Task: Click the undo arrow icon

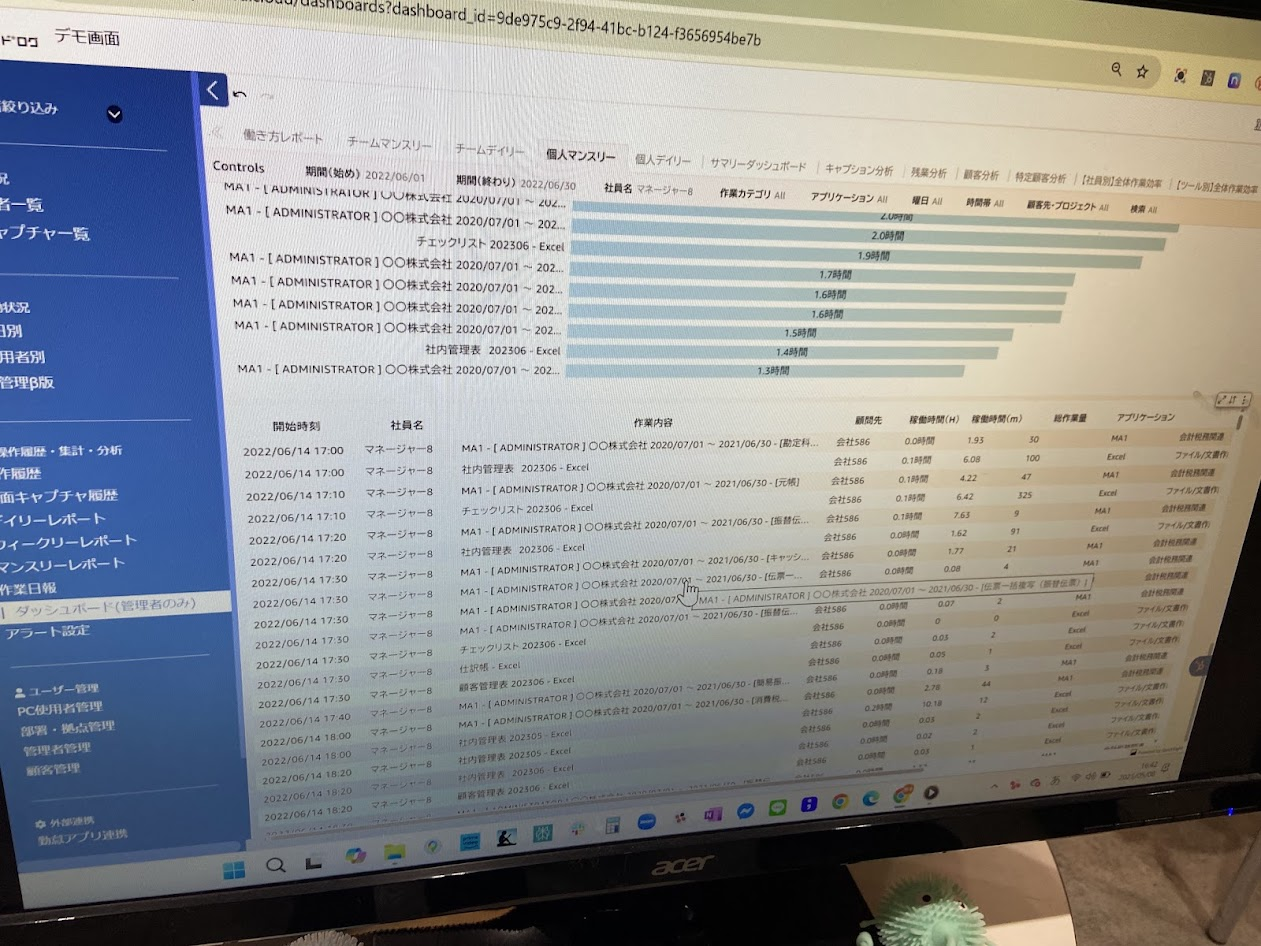Action: click(239, 95)
